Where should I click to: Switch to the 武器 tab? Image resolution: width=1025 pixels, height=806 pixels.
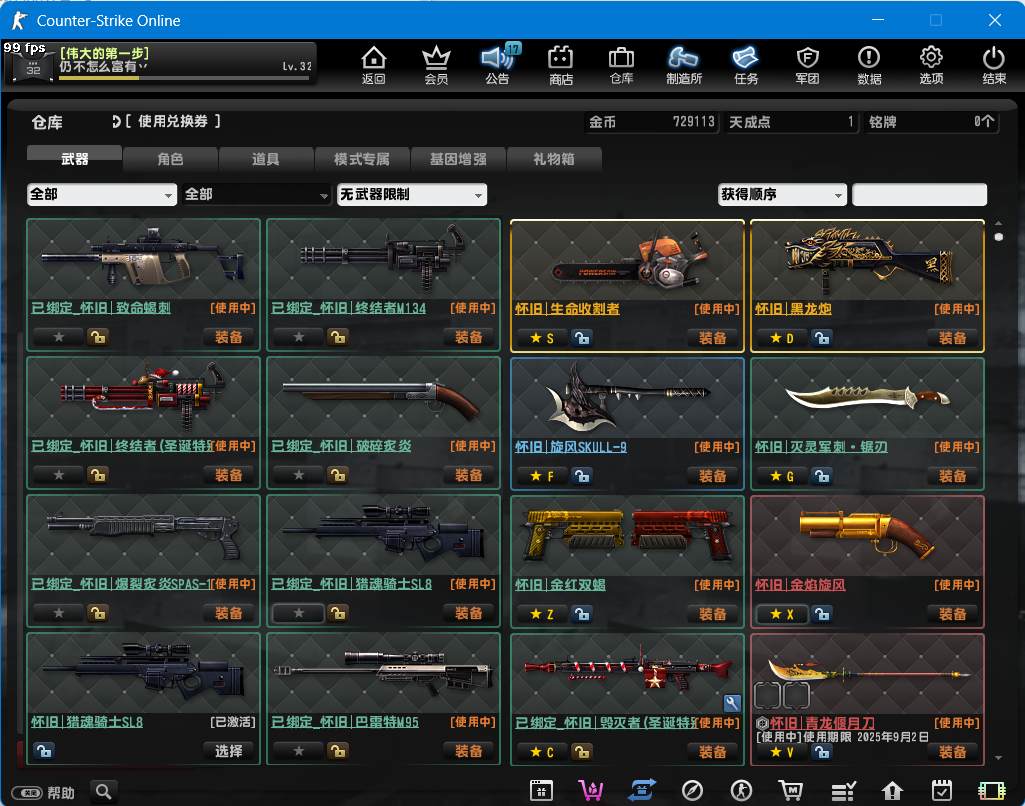(x=75, y=159)
